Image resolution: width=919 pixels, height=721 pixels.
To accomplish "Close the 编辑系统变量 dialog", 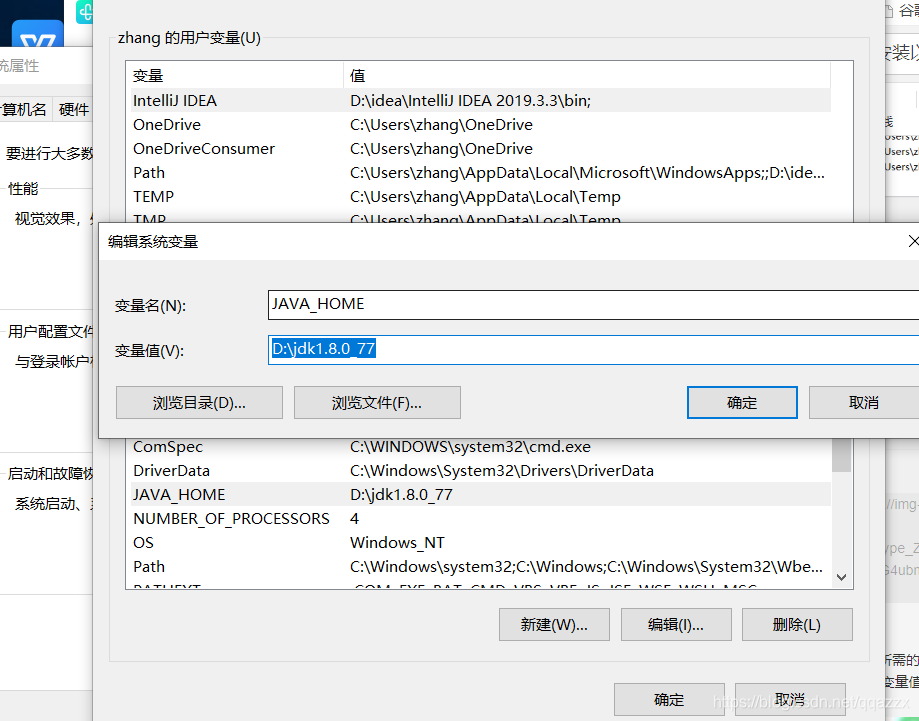I will click(x=913, y=242).
